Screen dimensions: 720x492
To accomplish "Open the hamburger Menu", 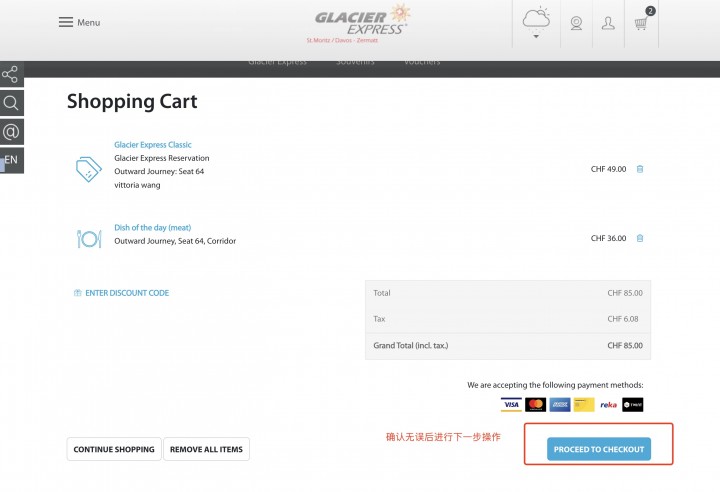I will pyautogui.click(x=79, y=22).
